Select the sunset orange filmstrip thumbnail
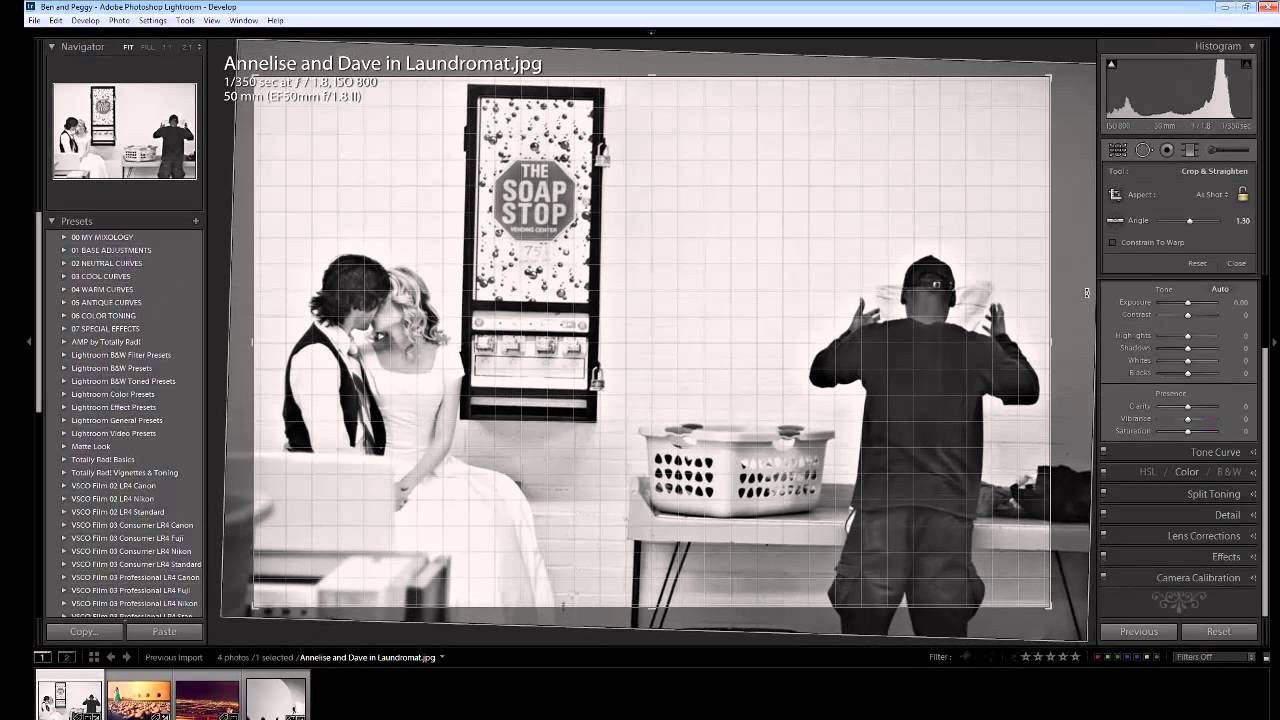The height and width of the screenshot is (720, 1280). (138, 699)
